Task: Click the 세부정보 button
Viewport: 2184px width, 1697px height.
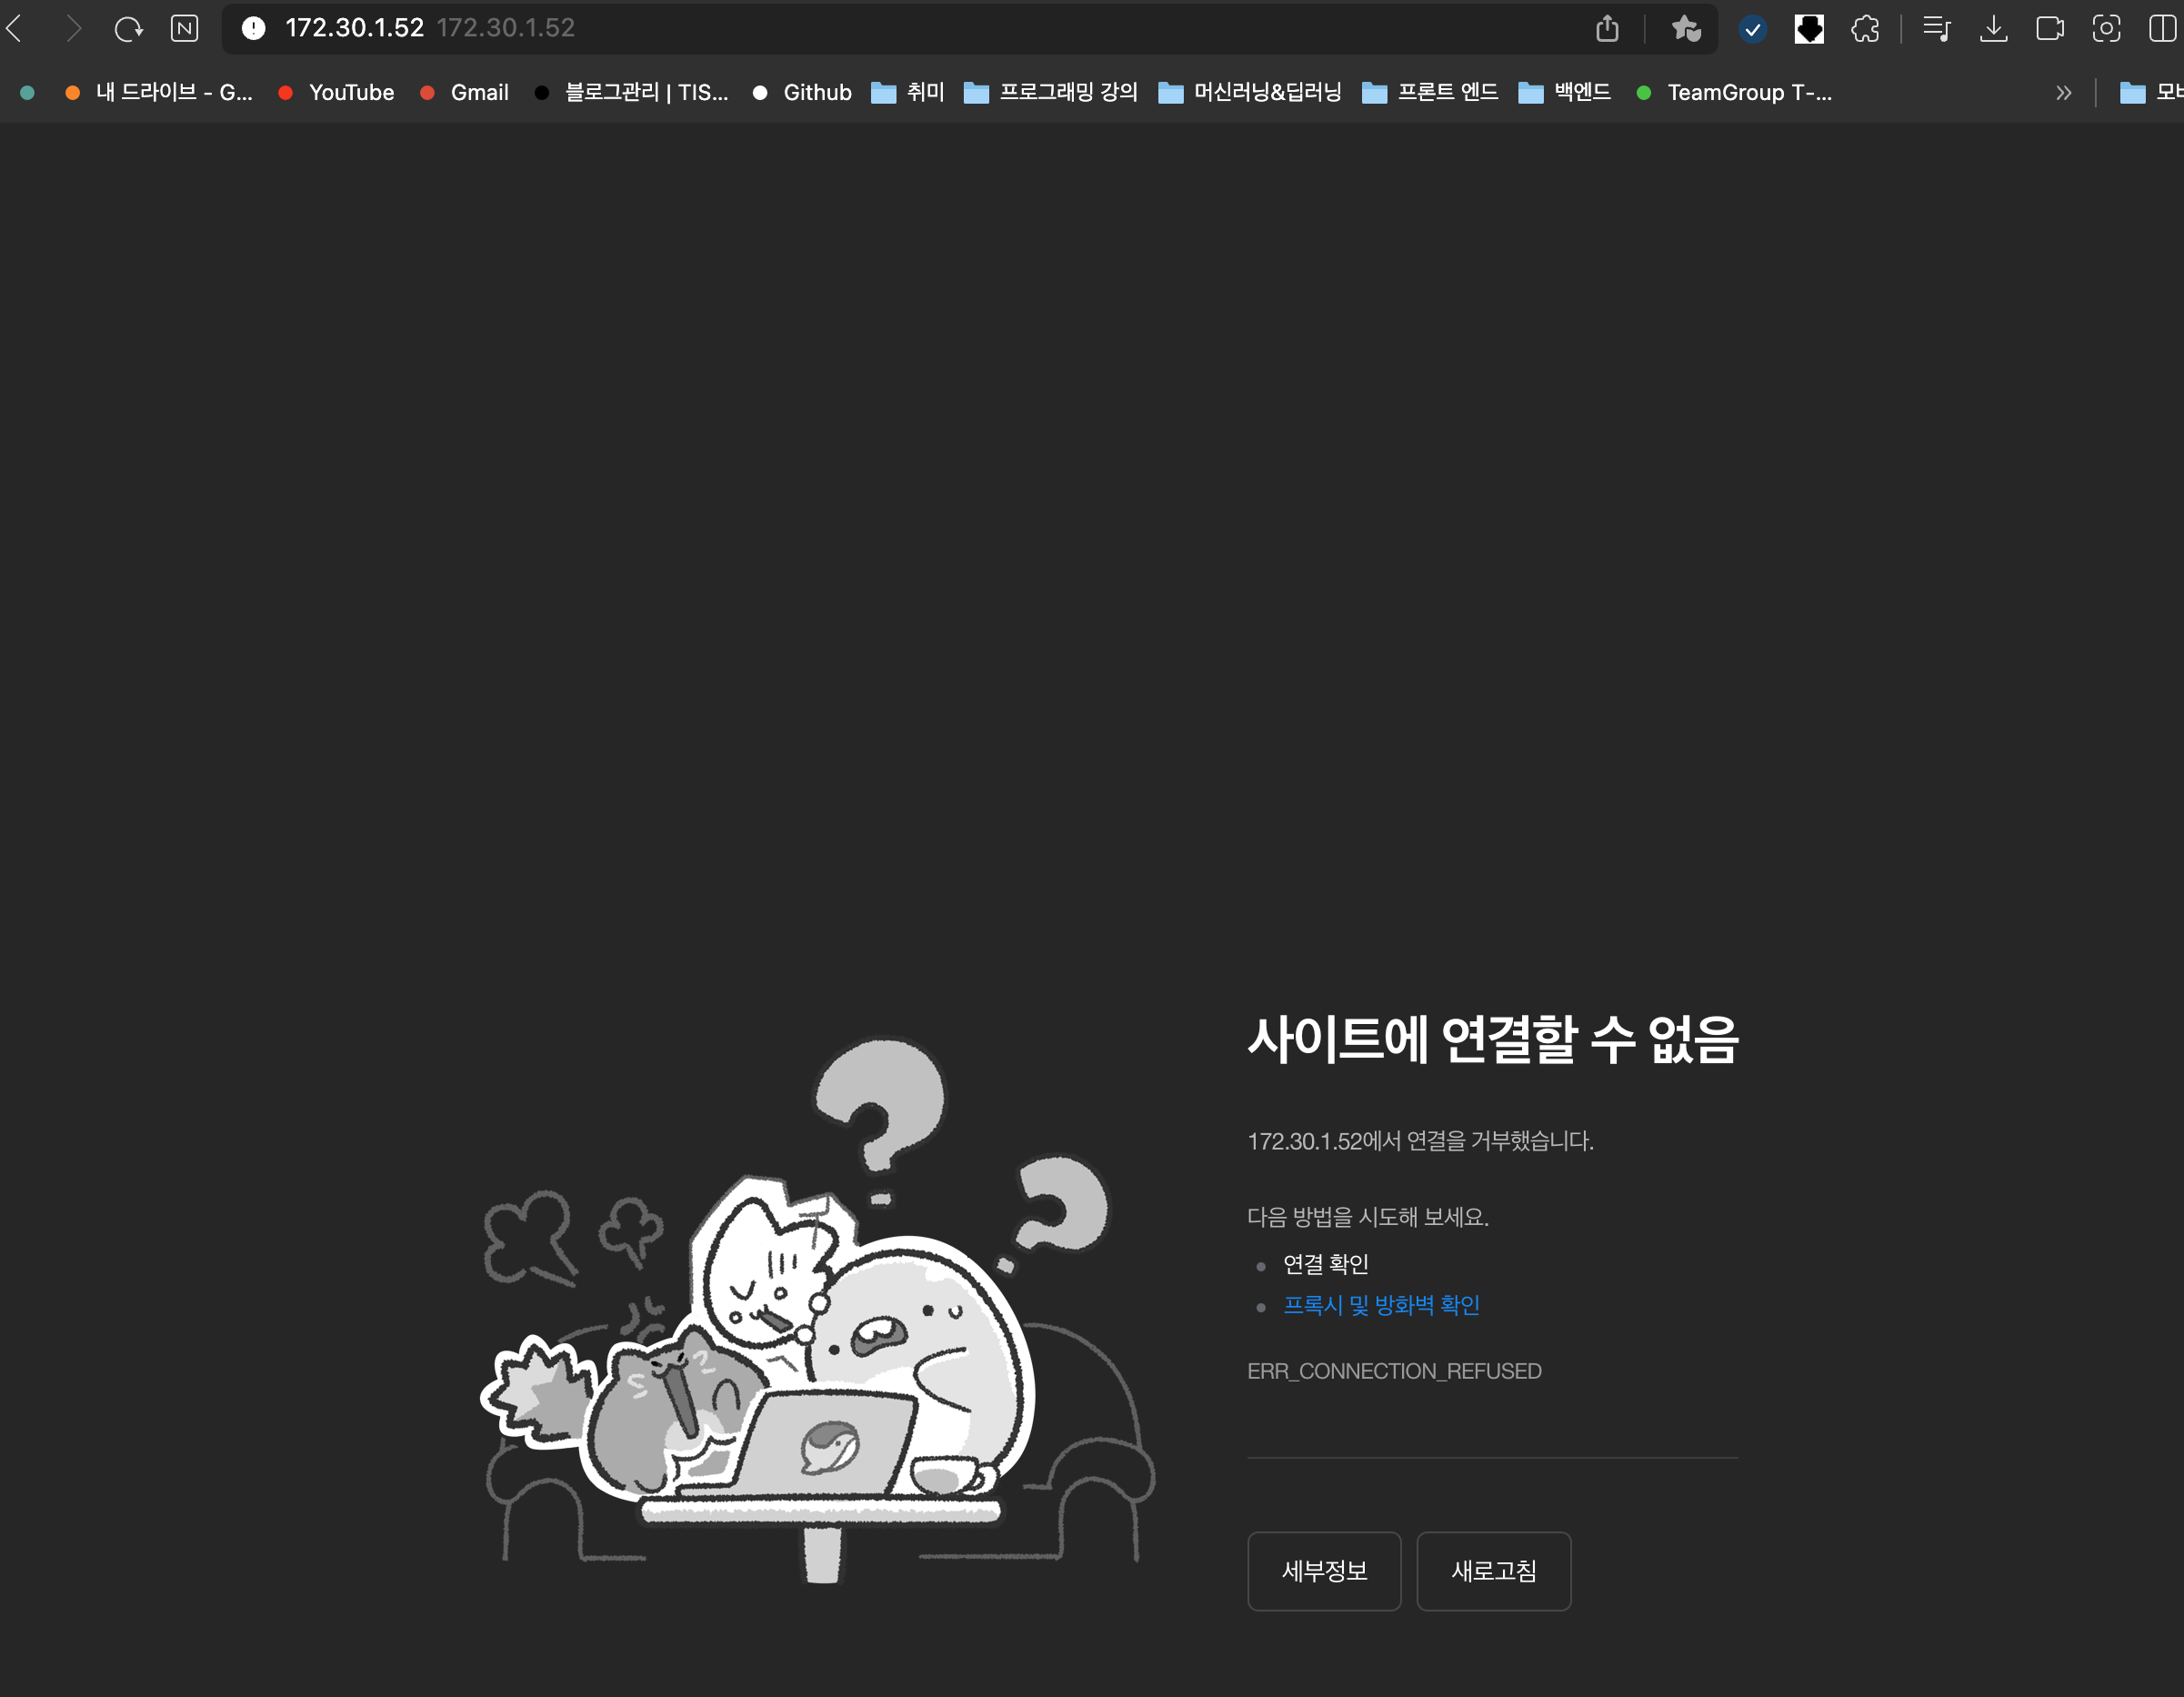Action: (x=1324, y=1570)
